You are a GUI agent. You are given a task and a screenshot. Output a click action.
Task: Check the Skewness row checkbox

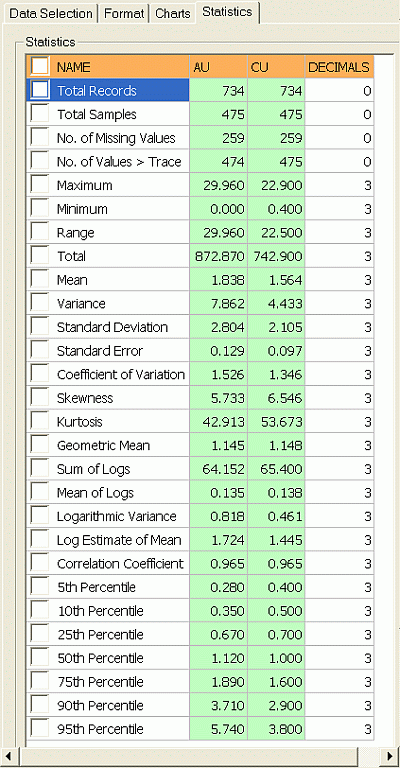coord(40,397)
